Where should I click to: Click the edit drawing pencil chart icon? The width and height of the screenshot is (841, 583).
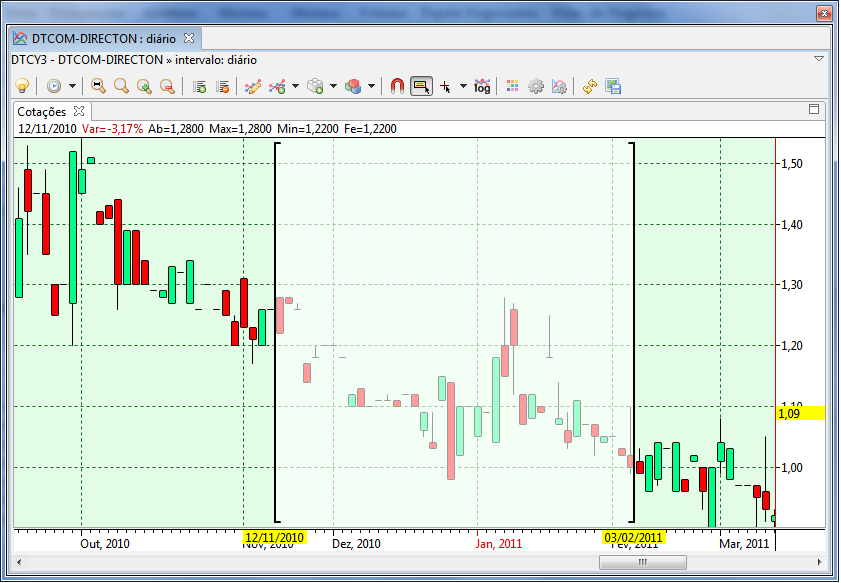coord(253,86)
